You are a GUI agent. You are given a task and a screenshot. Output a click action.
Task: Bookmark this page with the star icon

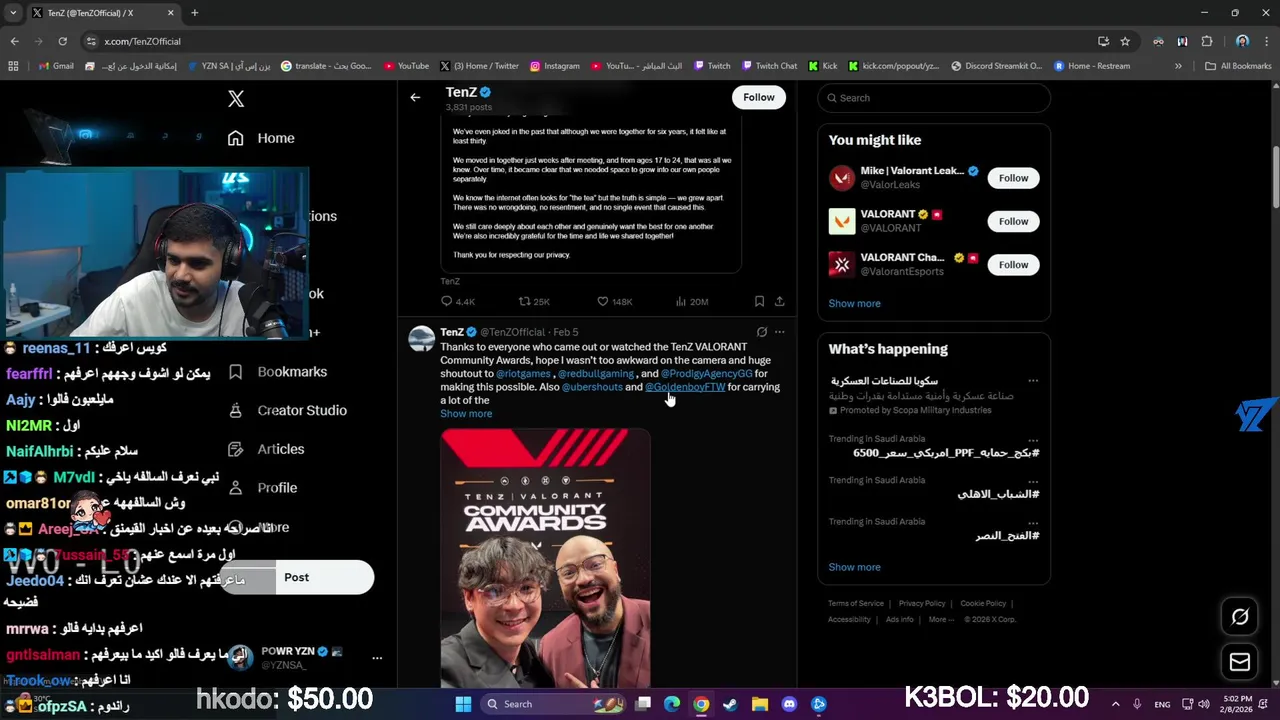[1125, 41]
